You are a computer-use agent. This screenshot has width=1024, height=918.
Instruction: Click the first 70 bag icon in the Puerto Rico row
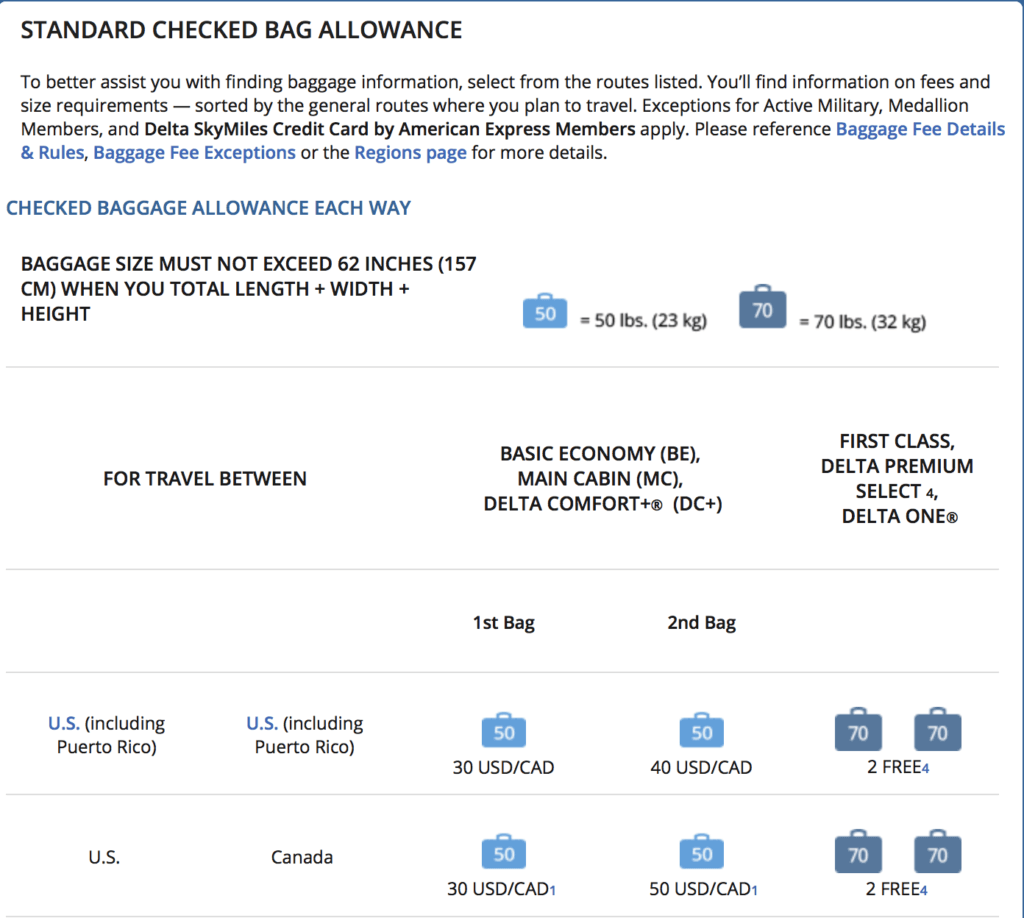point(858,729)
